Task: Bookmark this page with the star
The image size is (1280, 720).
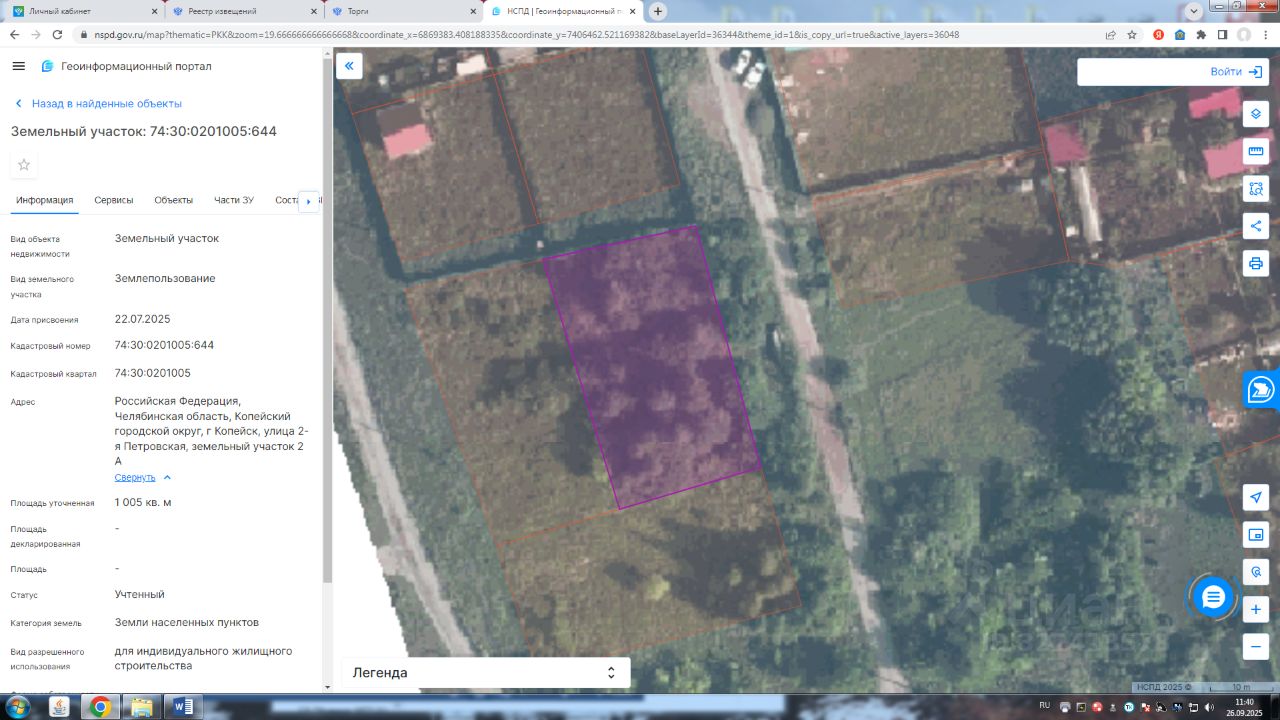Action: point(1132,34)
